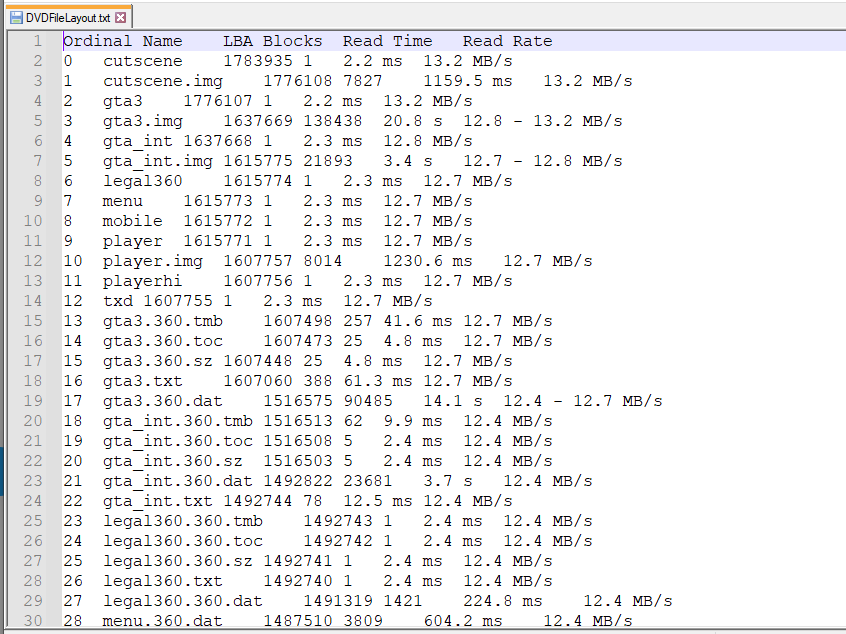Click LBA value 1783935

tap(258, 61)
